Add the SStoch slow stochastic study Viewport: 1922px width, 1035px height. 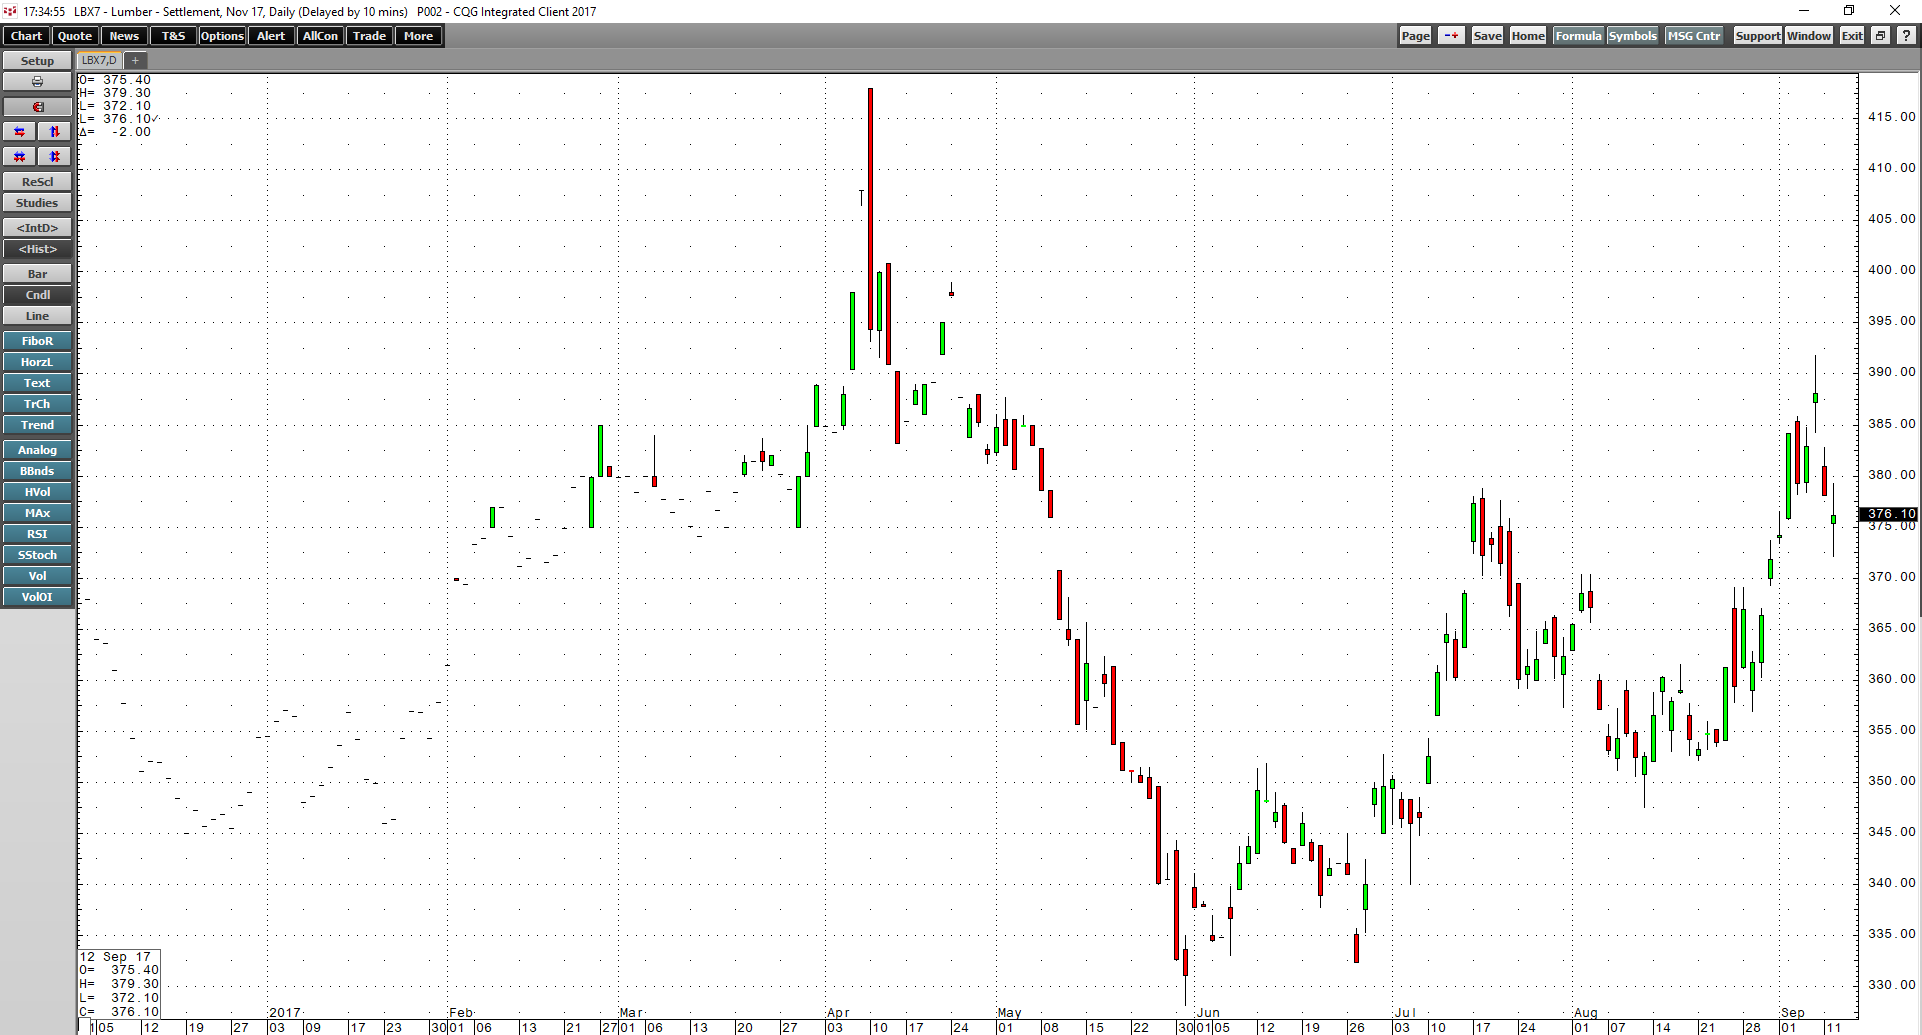pyautogui.click(x=37, y=555)
